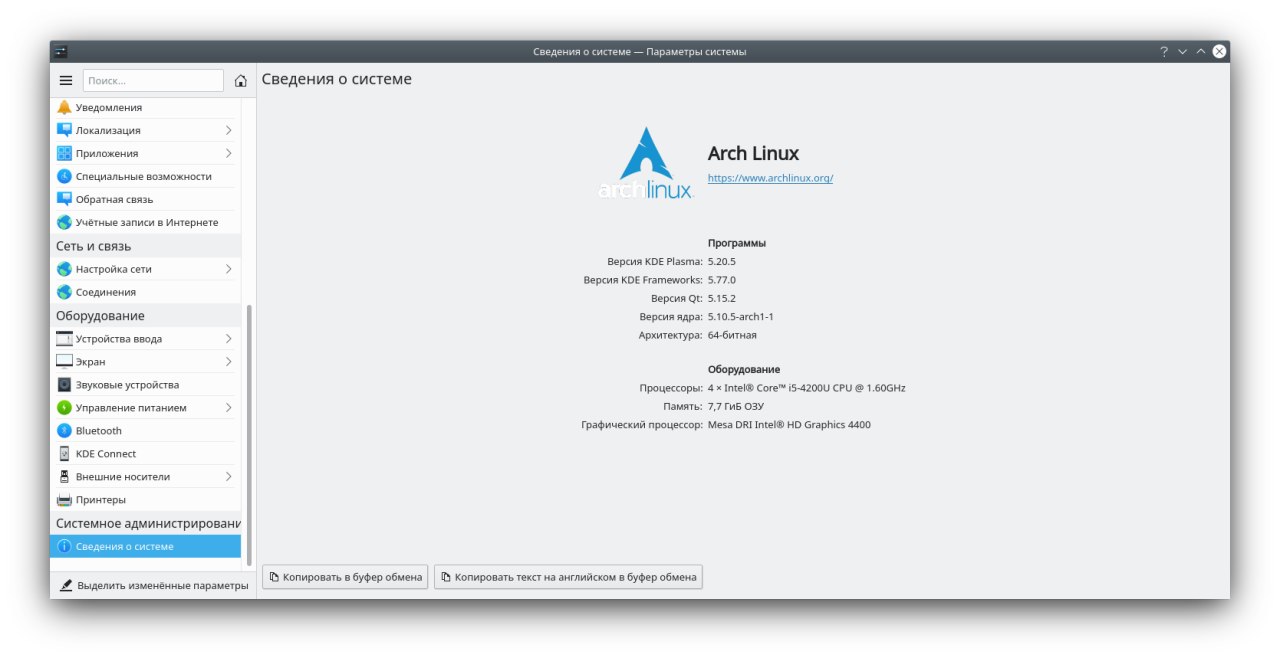
Task: Click the Arch Linux logo
Action: (x=645, y=163)
